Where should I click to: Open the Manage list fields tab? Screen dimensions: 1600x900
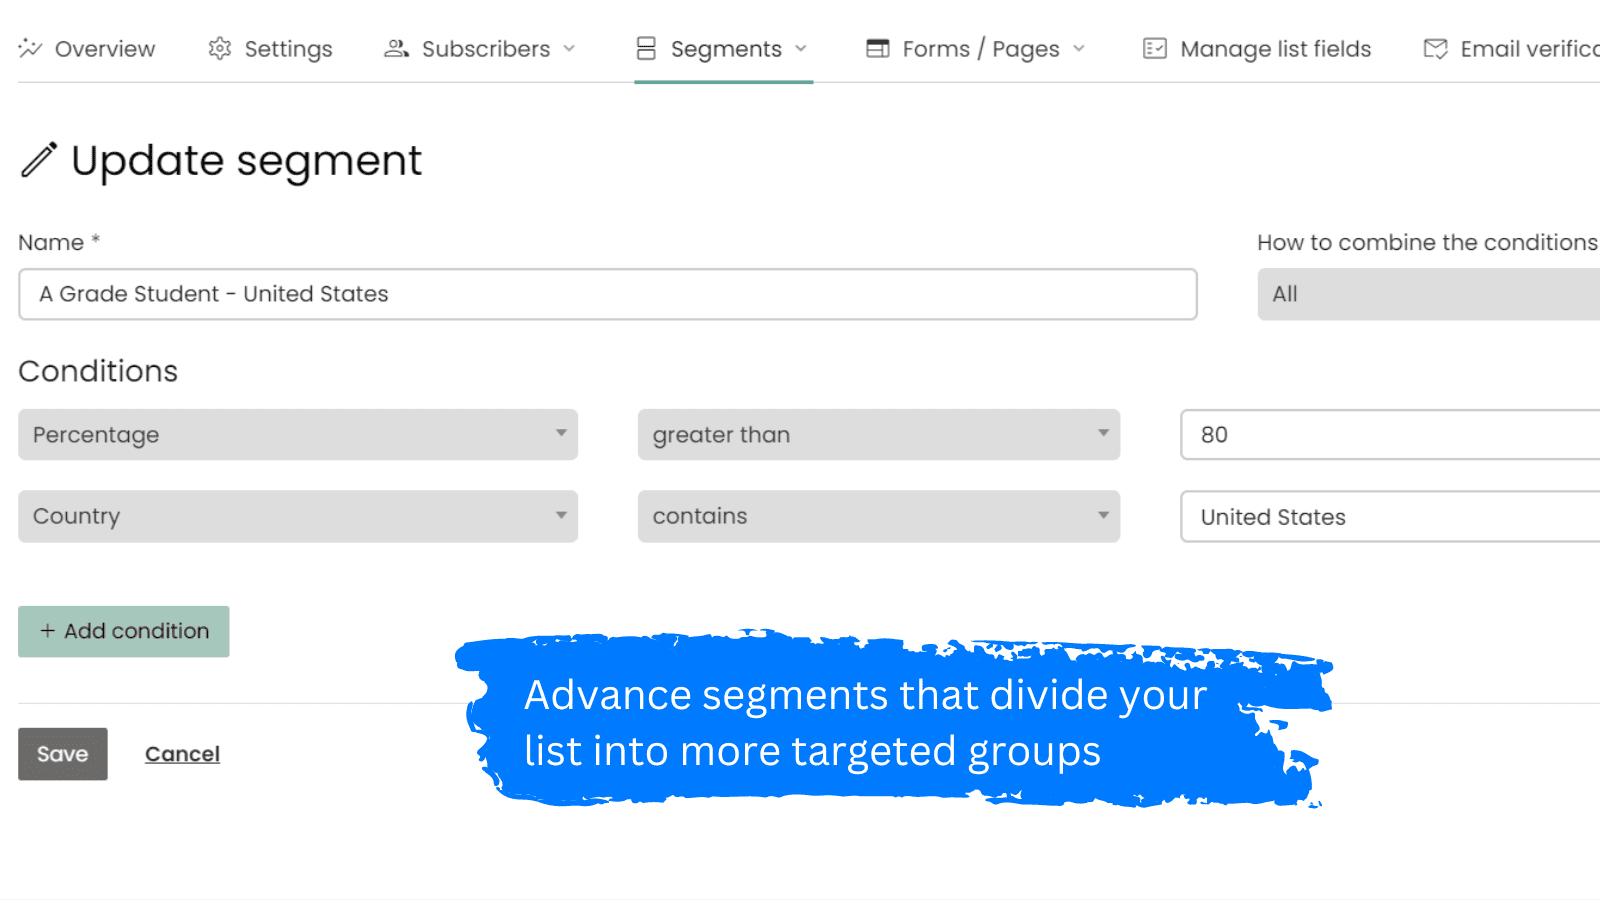[1275, 48]
